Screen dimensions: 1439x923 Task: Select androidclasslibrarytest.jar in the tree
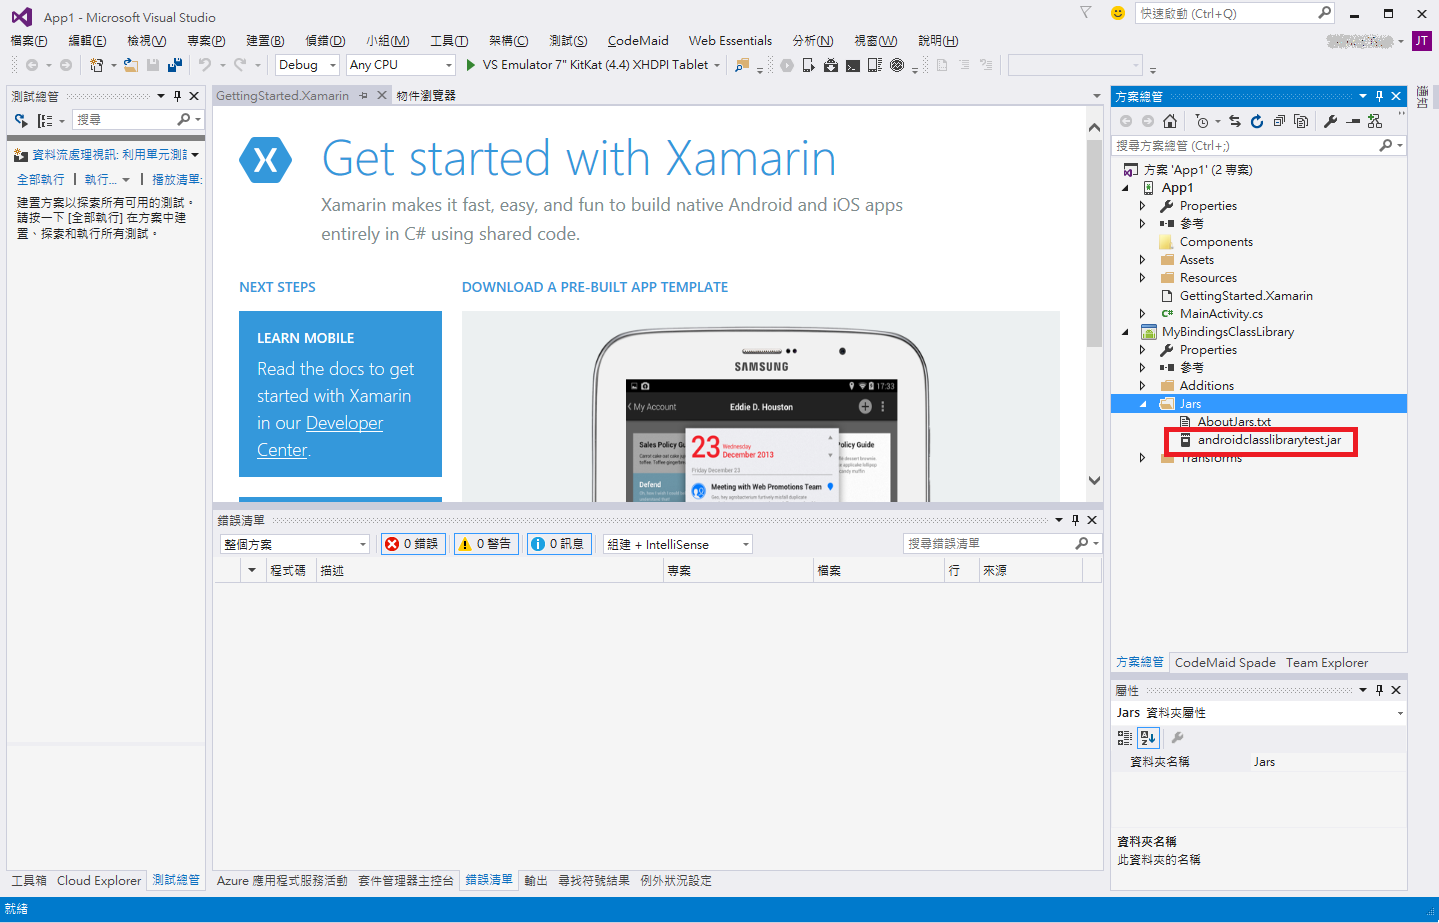1269,440
